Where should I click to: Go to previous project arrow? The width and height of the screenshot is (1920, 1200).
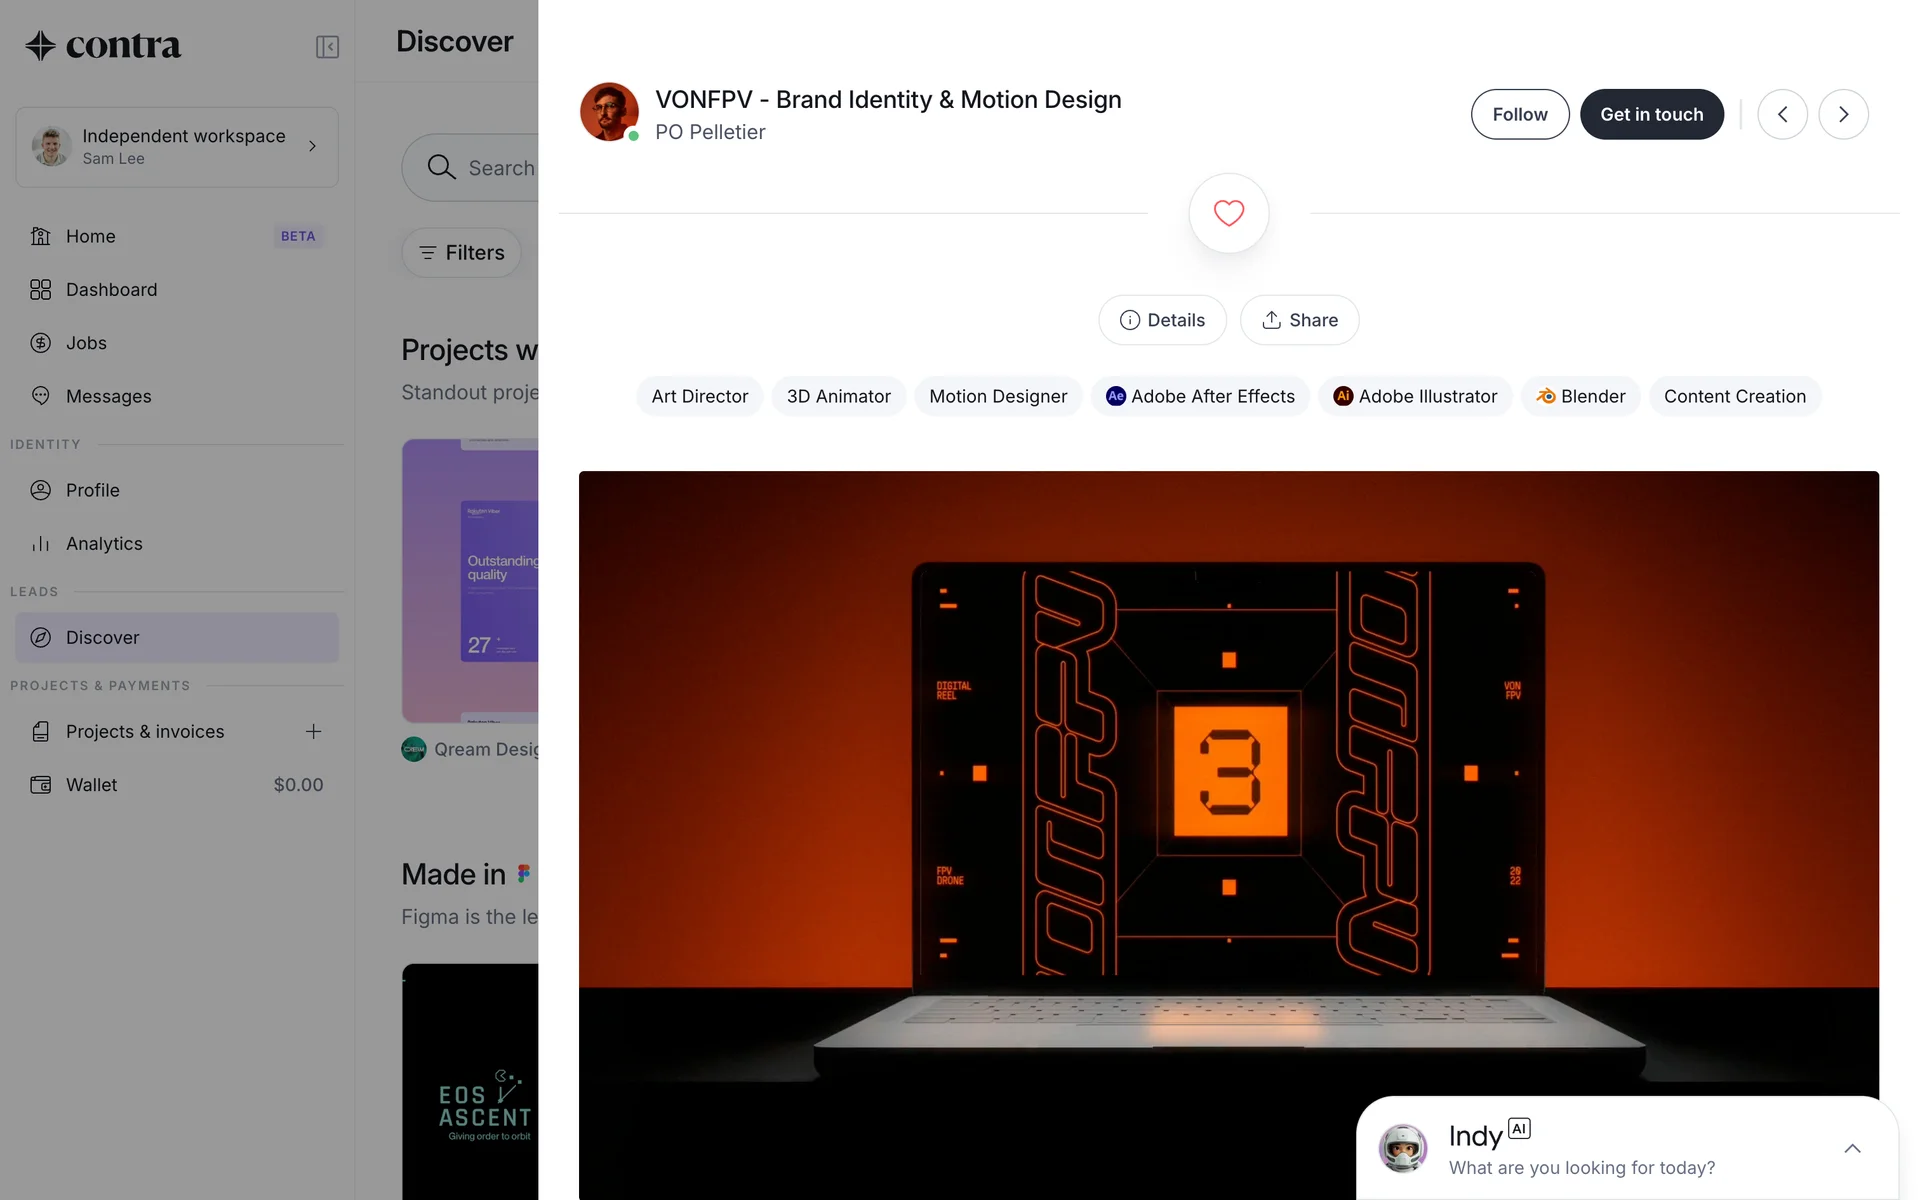1782,114
